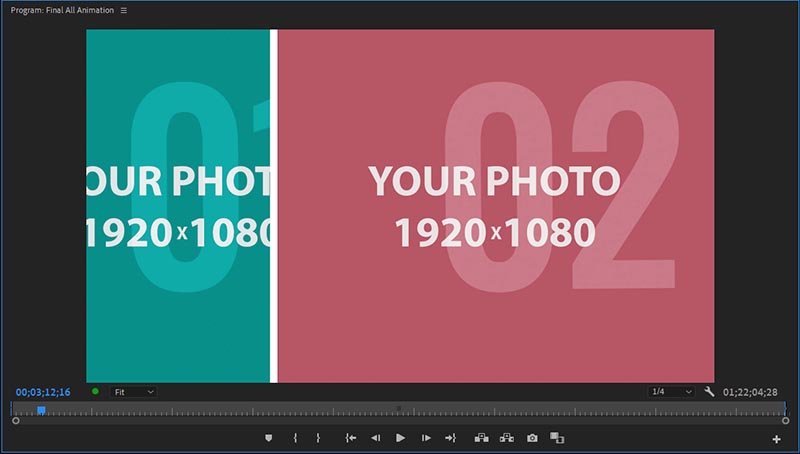Image resolution: width=800 pixels, height=454 pixels.
Task: Click the Add Marker button
Action: [x=268, y=438]
